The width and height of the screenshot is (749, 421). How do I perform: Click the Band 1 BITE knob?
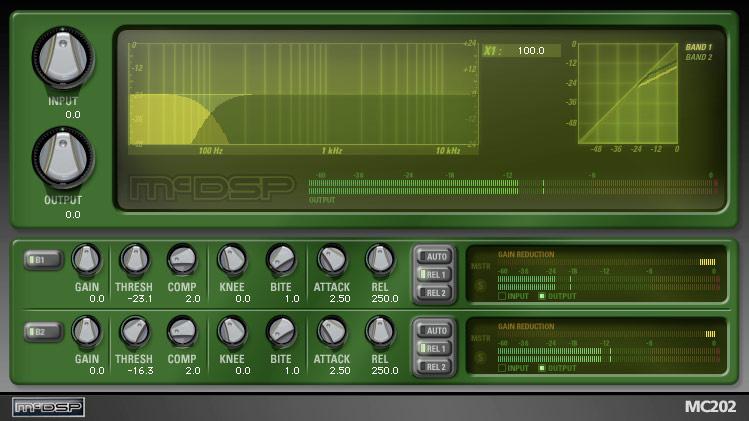click(281, 260)
